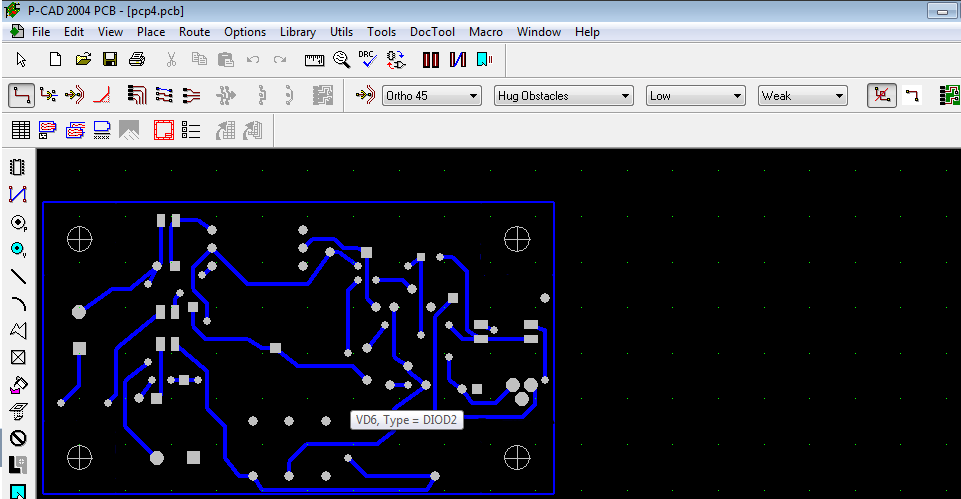Open the Window menu
Screen dimensions: 961x499
click(539, 32)
